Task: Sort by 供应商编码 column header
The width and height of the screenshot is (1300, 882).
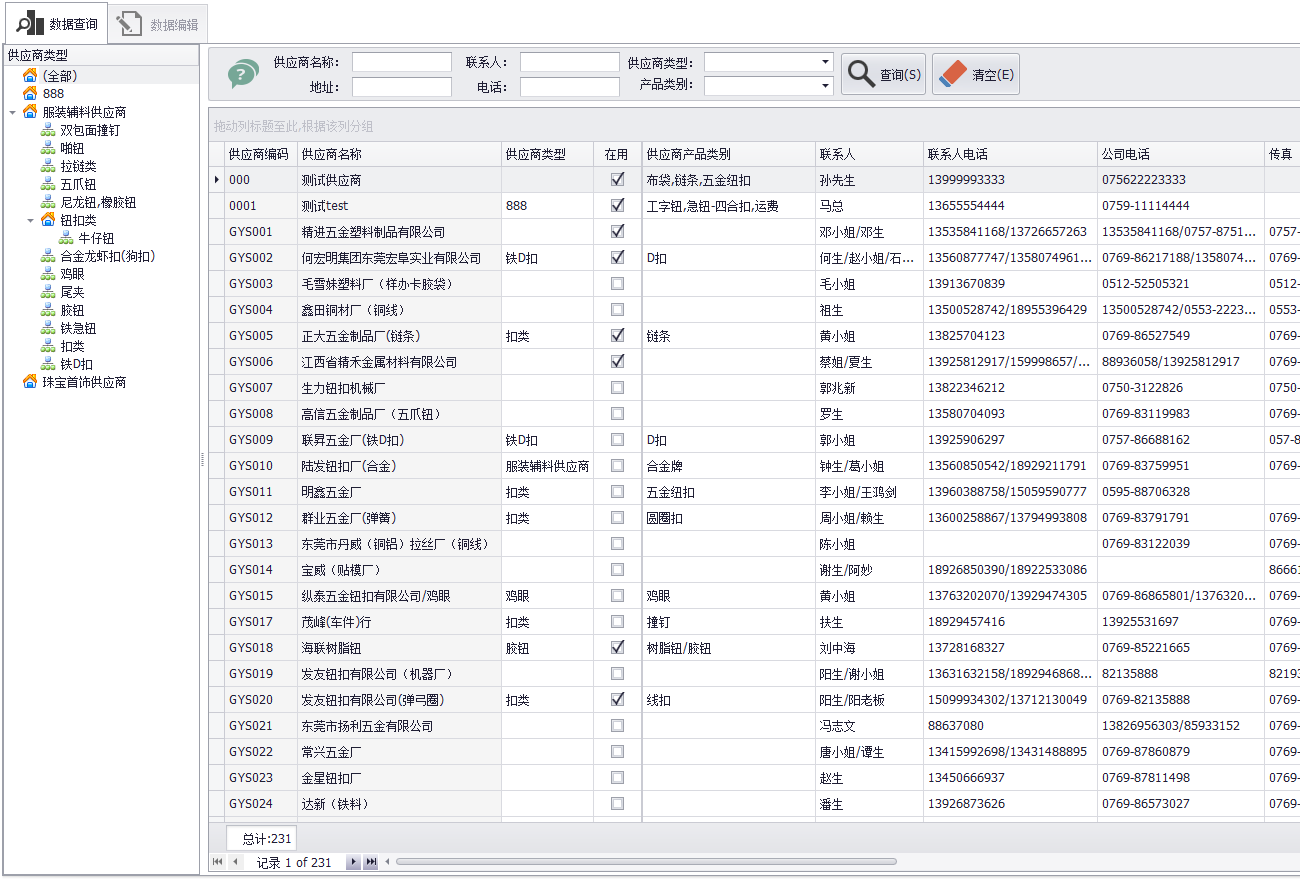Action: (260, 154)
